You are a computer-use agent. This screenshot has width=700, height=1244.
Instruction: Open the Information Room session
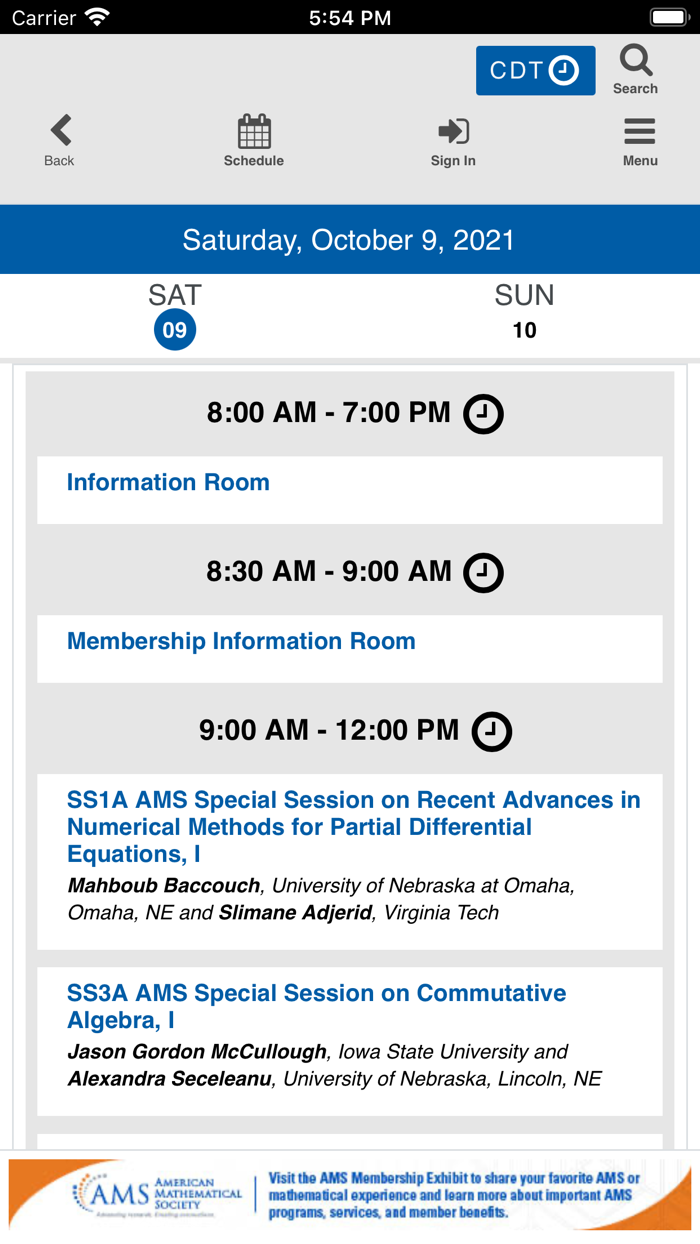(x=168, y=483)
